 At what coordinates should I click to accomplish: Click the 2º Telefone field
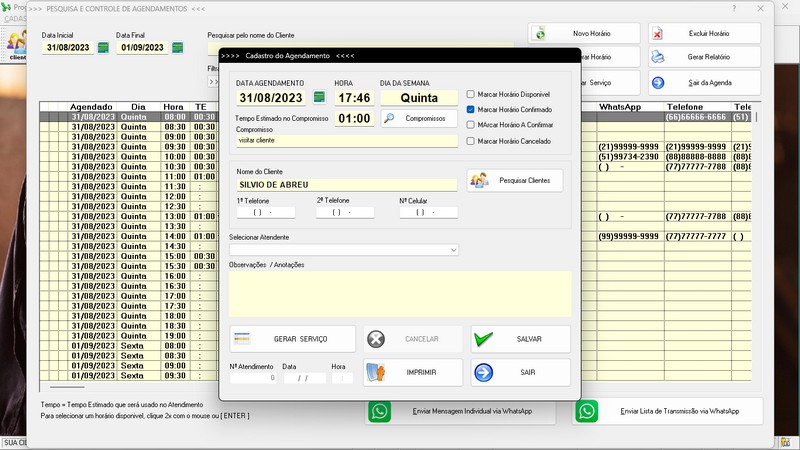pos(345,212)
